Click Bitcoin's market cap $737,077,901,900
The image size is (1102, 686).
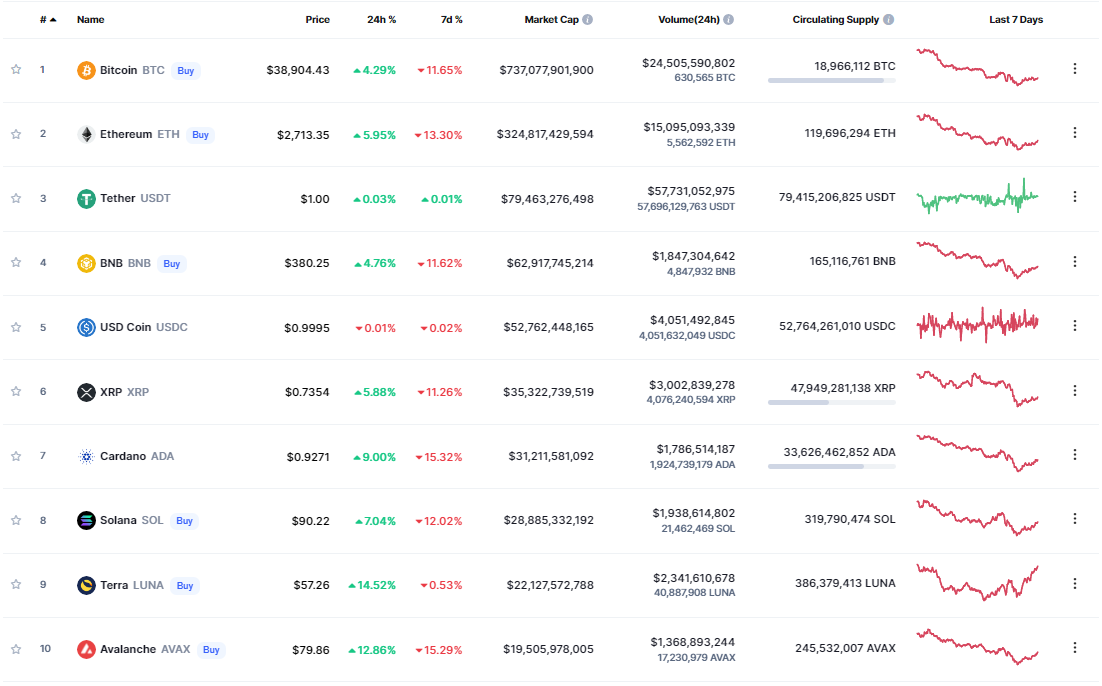[546, 70]
